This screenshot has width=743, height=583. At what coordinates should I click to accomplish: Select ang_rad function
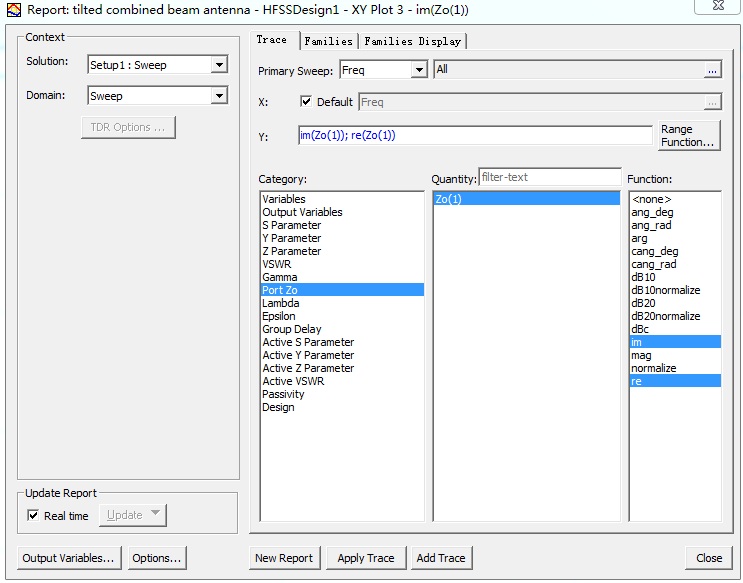(x=675, y=225)
